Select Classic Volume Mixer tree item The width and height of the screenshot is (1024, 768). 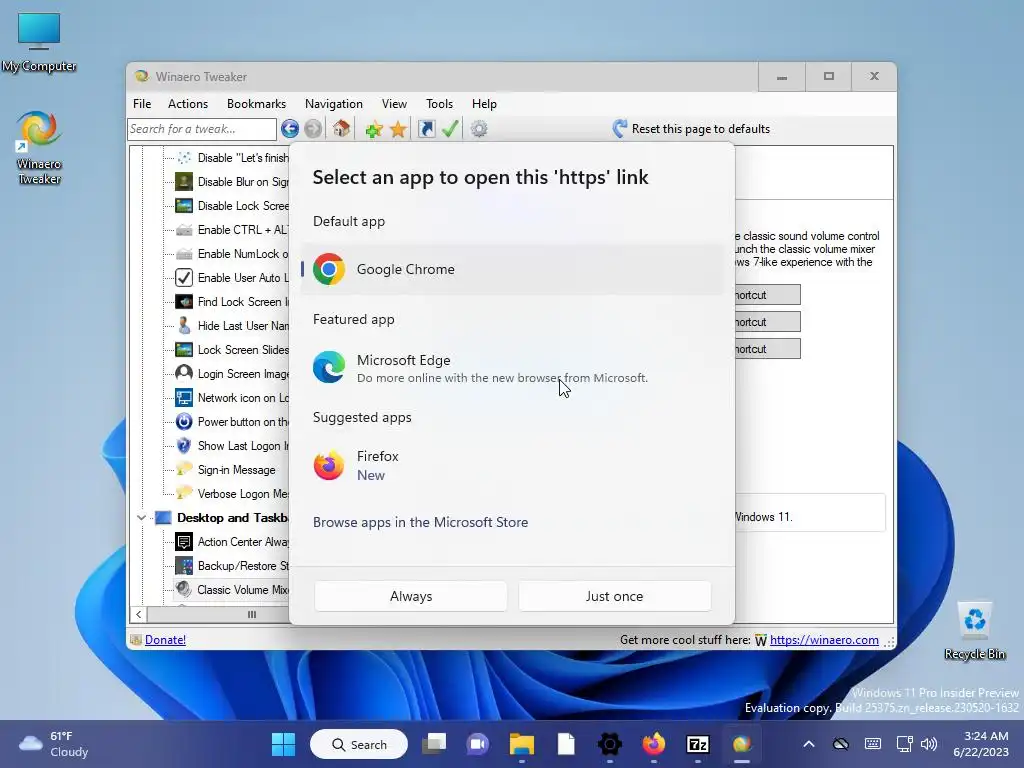click(x=232, y=590)
